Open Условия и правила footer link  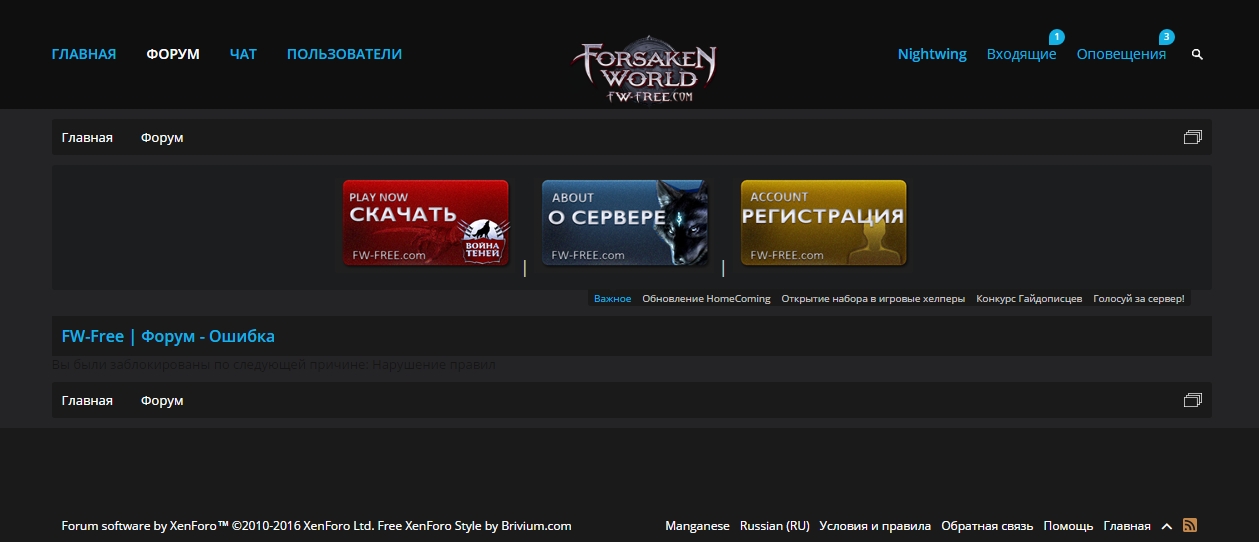click(x=875, y=525)
